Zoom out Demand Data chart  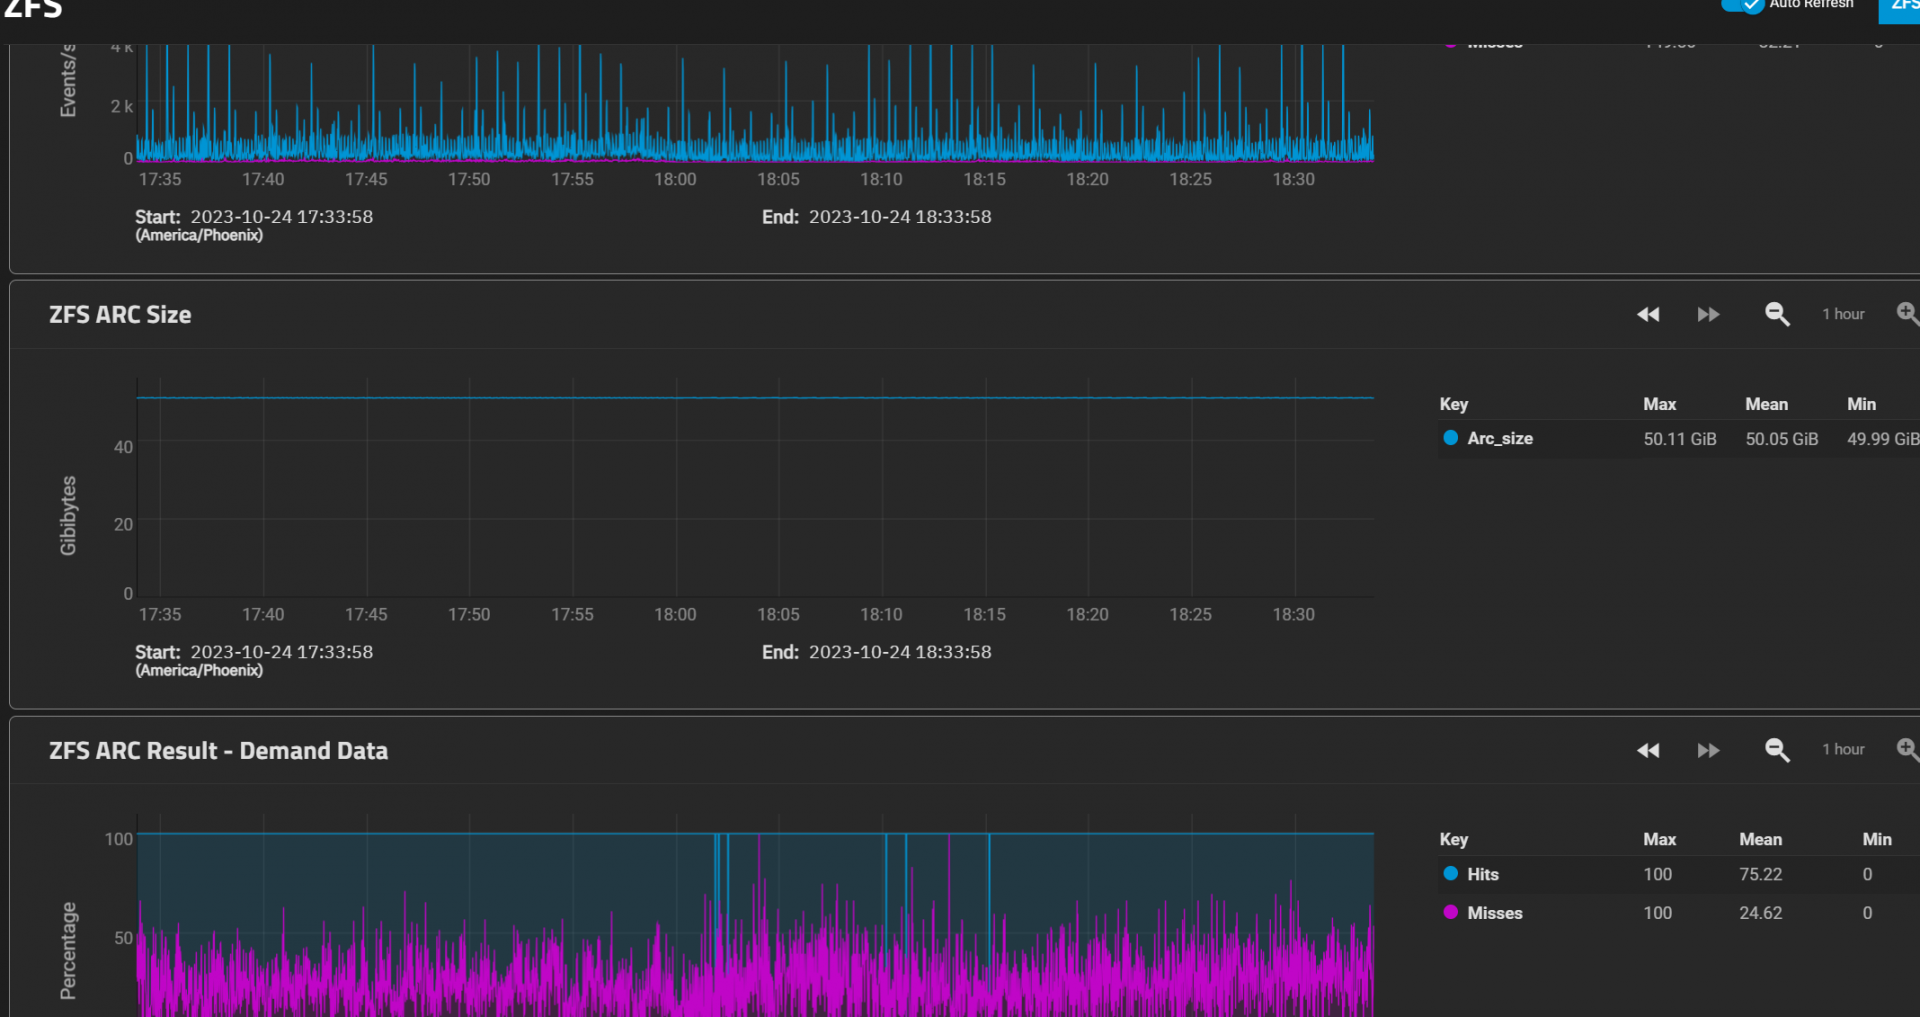click(x=1777, y=750)
